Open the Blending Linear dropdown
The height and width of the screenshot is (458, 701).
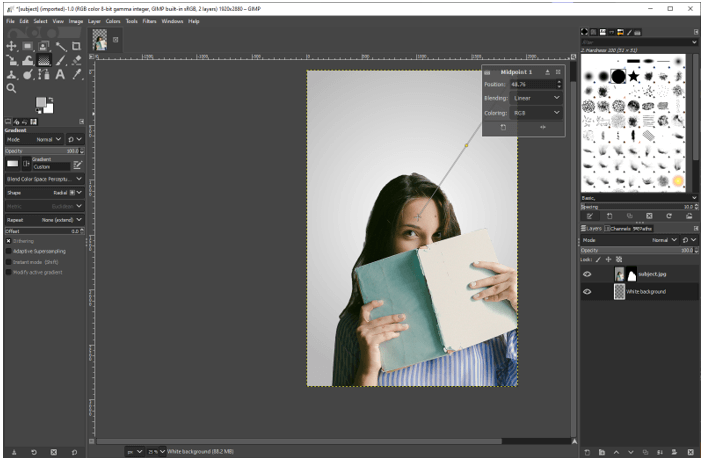pyautogui.click(x=536, y=98)
